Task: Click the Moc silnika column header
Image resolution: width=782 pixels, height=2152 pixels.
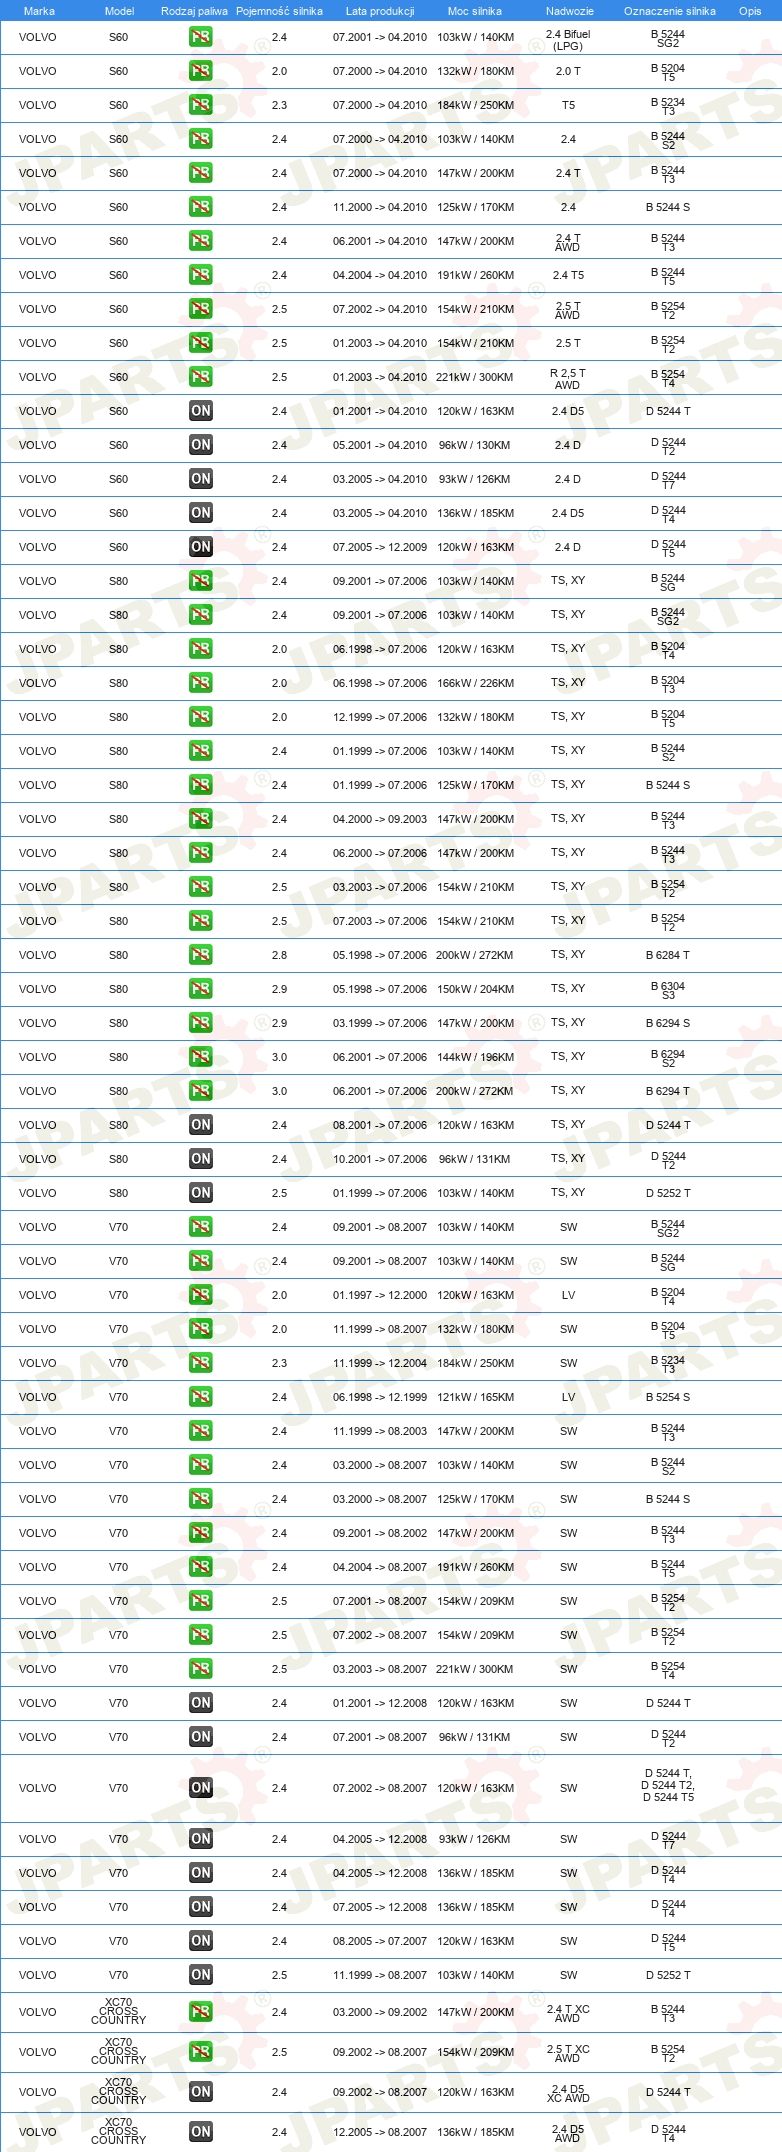Action: [475, 11]
